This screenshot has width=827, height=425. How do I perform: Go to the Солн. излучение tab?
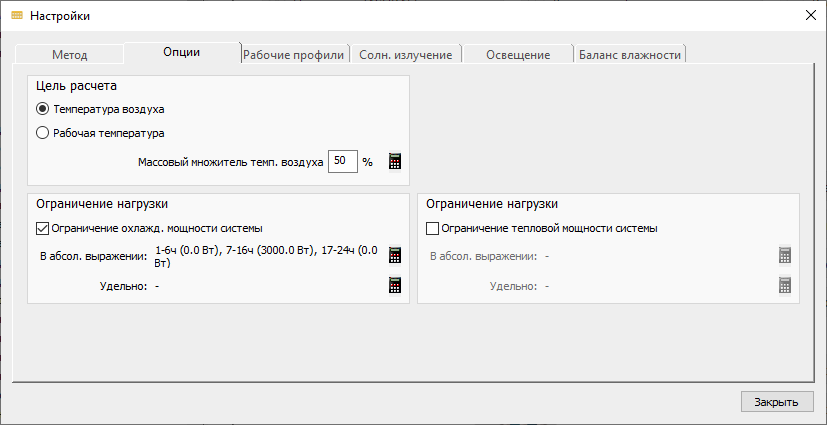[406, 55]
